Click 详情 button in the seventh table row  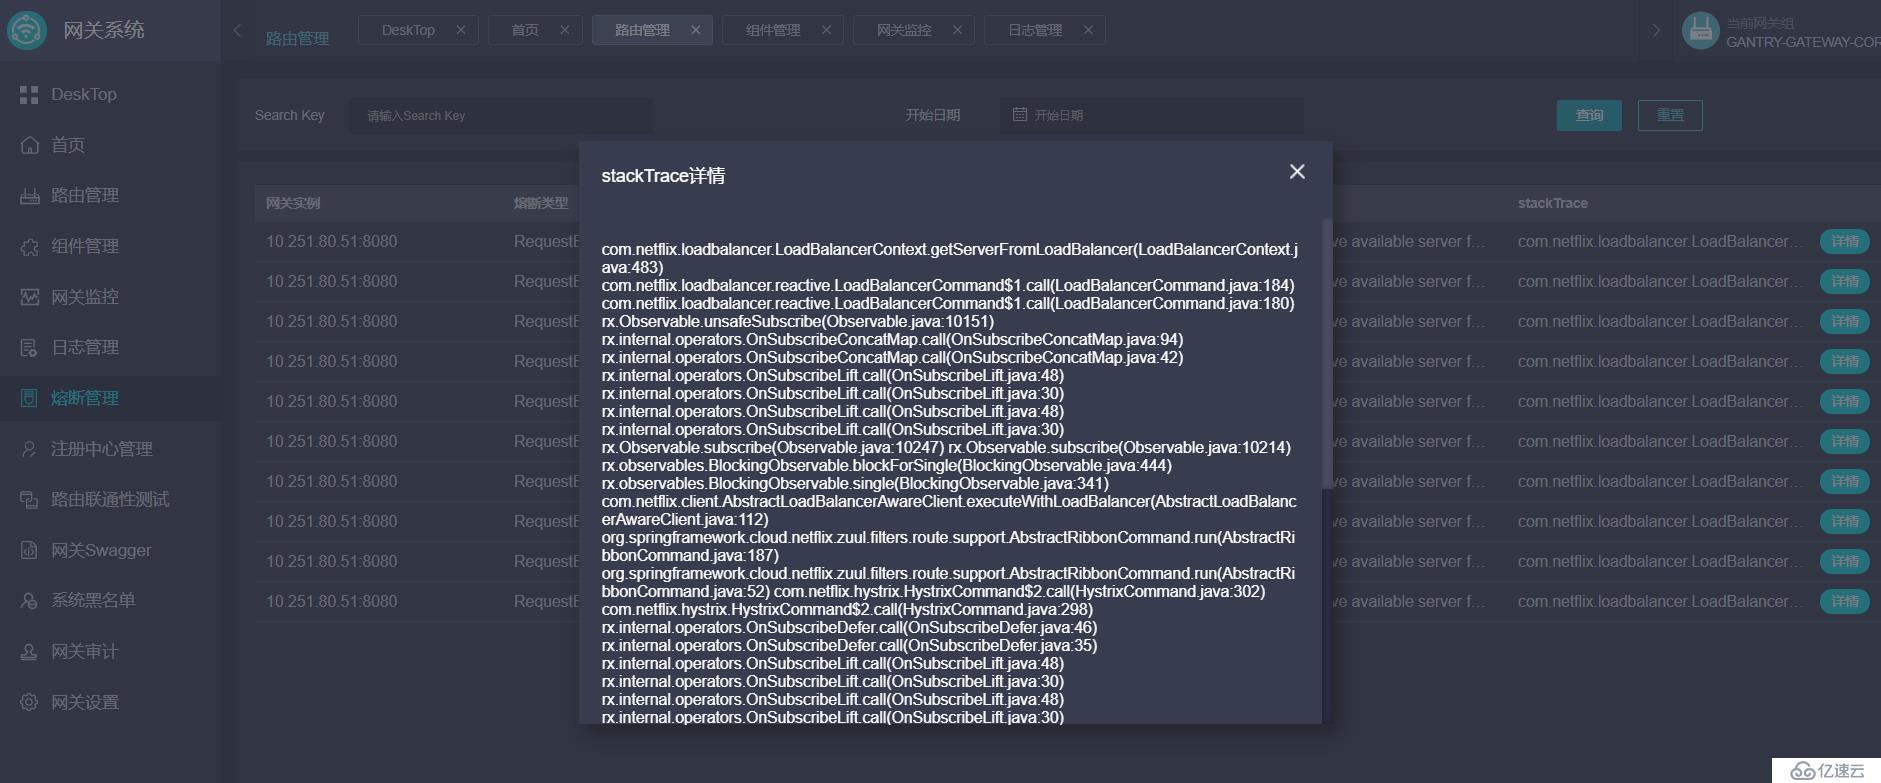click(x=1844, y=481)
